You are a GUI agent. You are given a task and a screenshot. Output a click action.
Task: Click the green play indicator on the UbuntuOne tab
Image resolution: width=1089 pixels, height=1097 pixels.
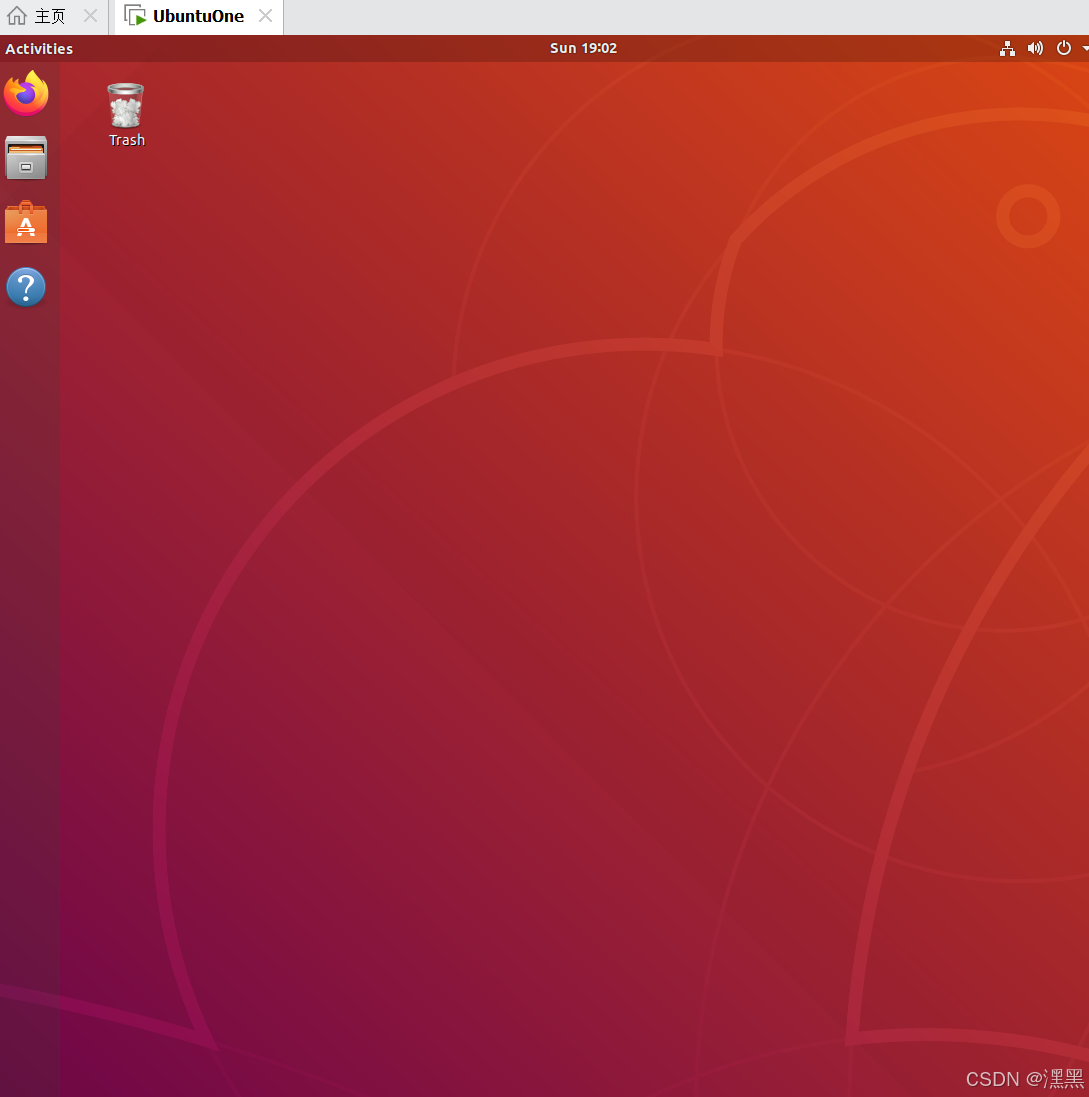click(x=136, y=16)
